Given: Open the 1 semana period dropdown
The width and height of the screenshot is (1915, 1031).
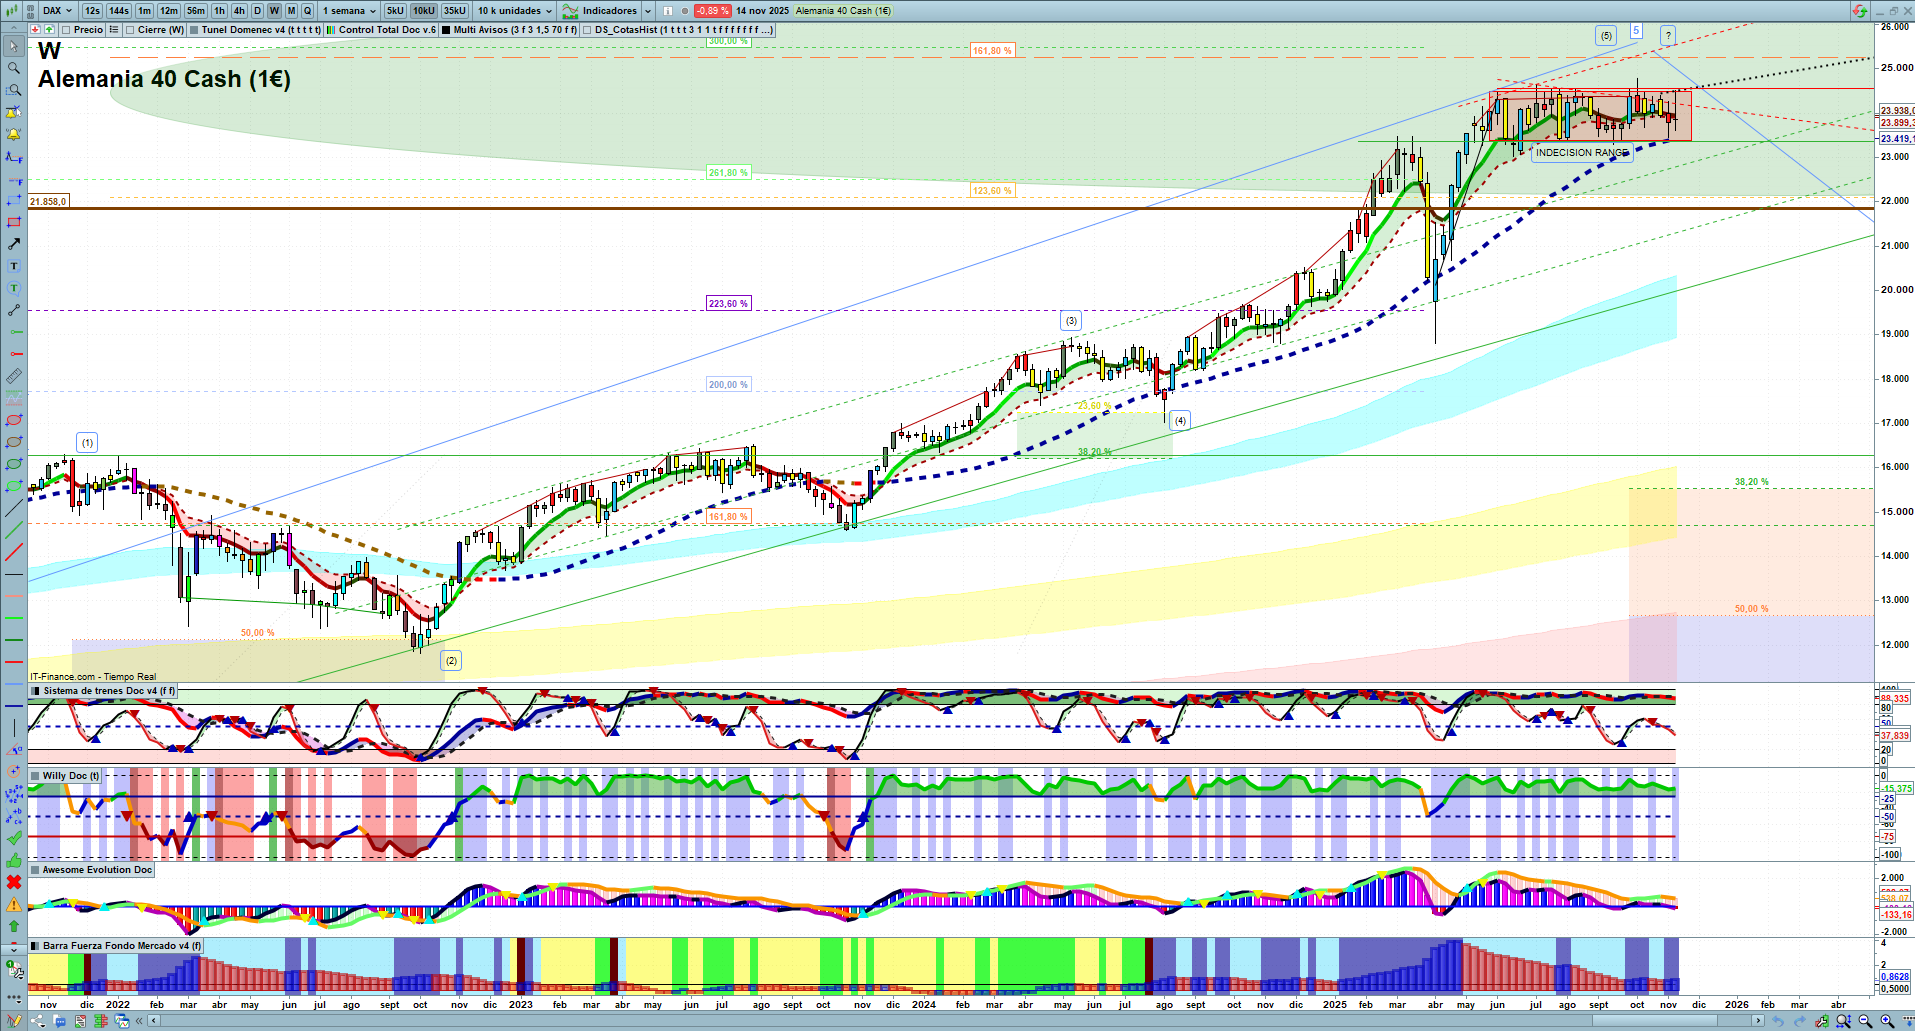Looking at the screenshot, I should [349, 11].
